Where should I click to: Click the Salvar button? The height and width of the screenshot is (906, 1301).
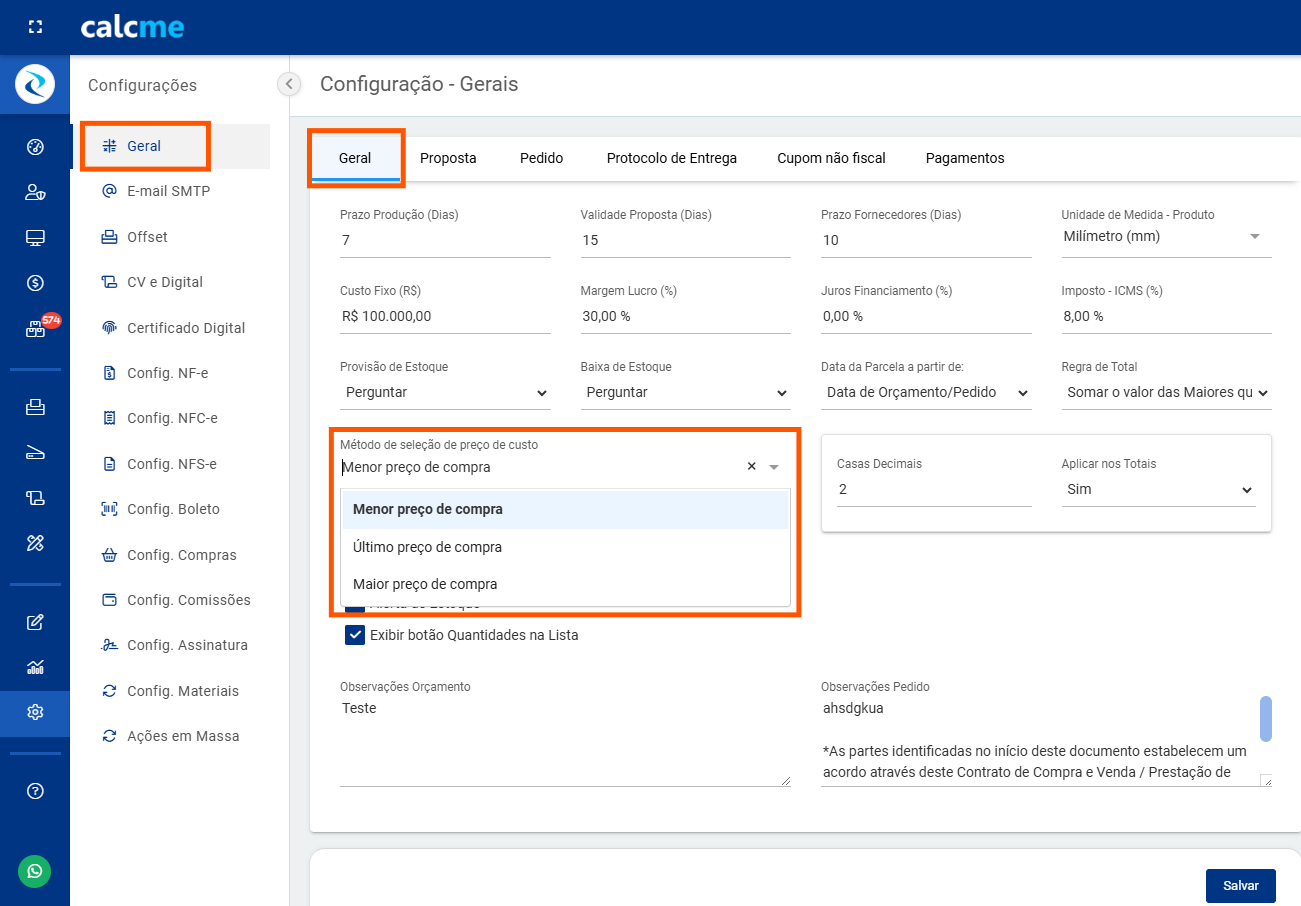[1240, 885]
